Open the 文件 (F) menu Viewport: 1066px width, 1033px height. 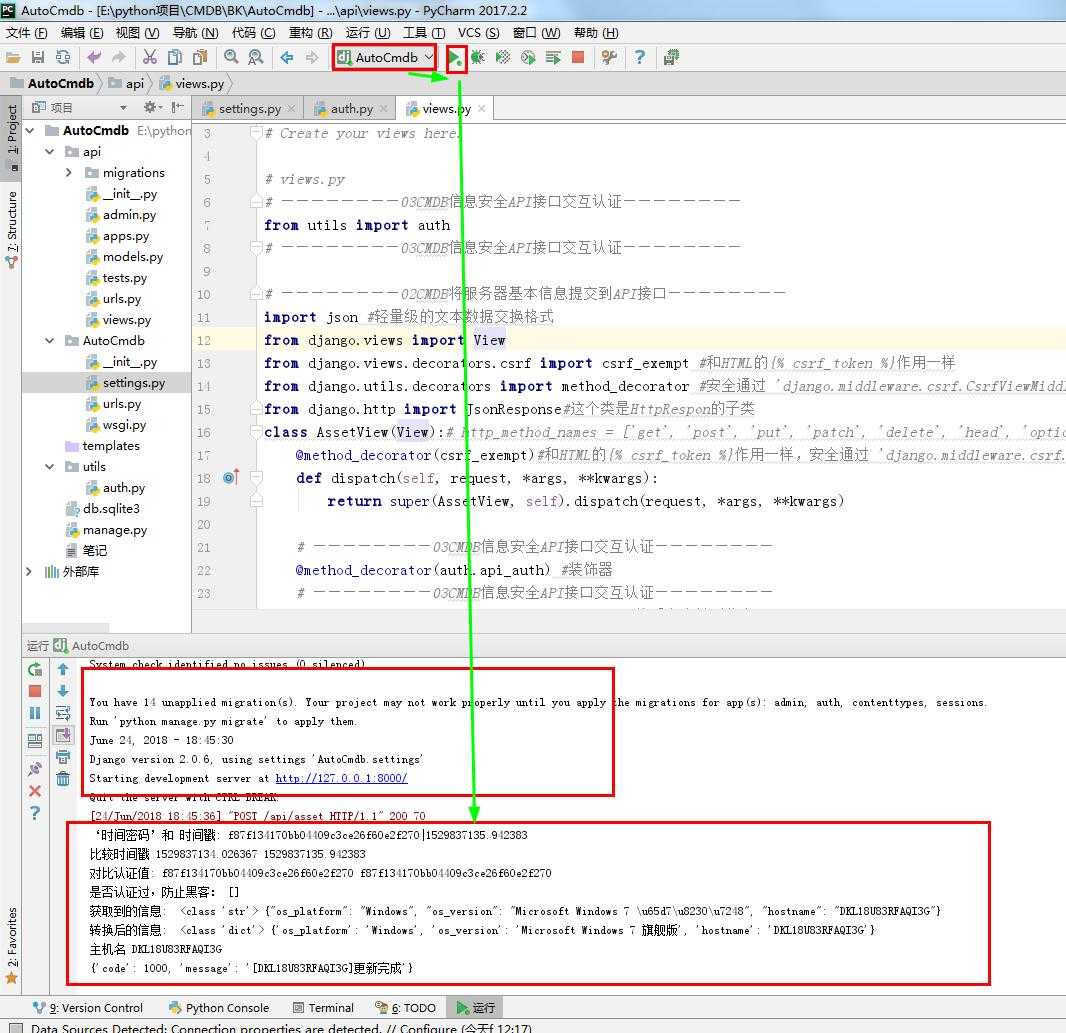tap(27, 33)
